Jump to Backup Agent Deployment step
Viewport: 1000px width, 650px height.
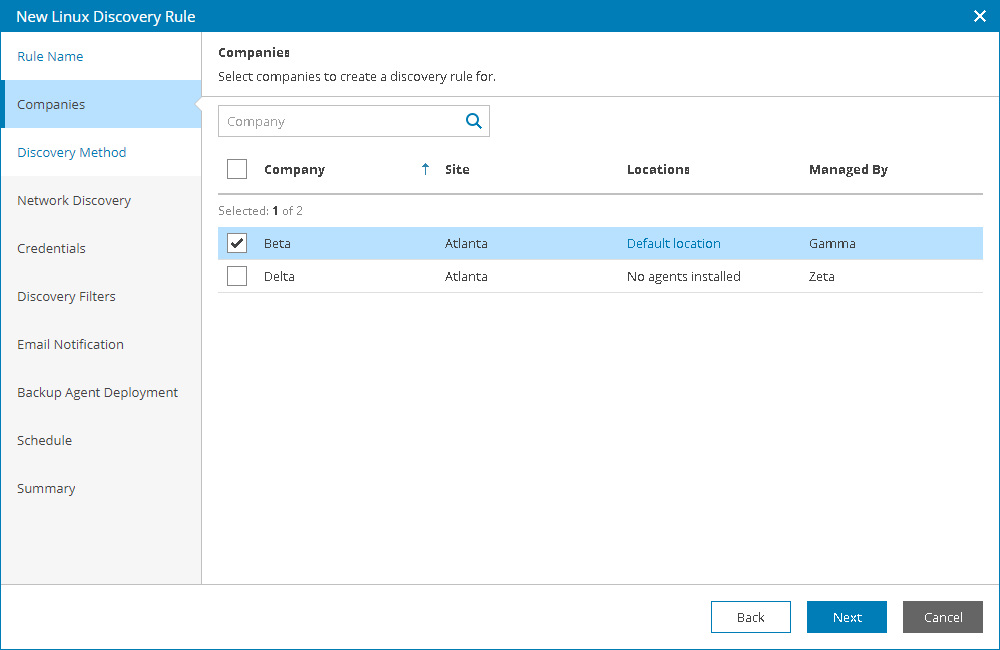[98, 393]
